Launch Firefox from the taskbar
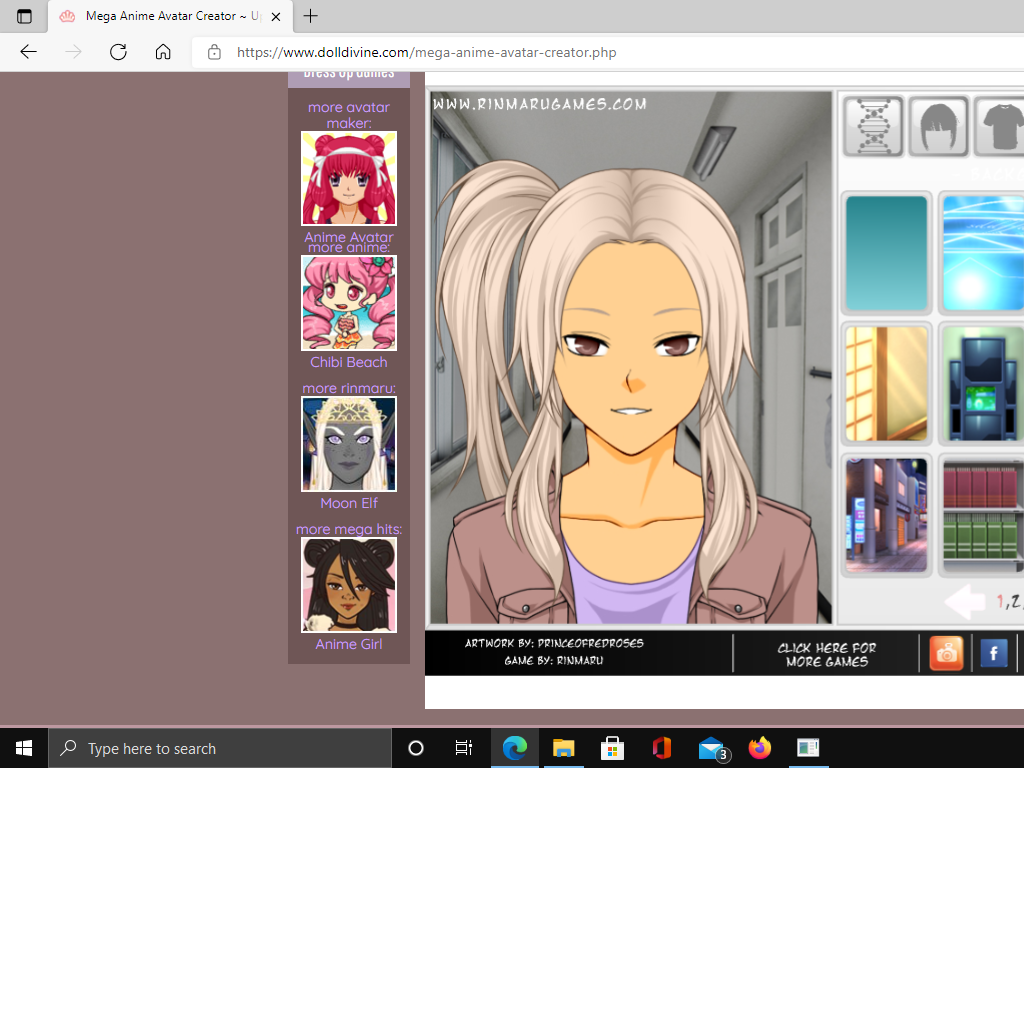Screen dimensions: 1024x1024 click(760, 748)
